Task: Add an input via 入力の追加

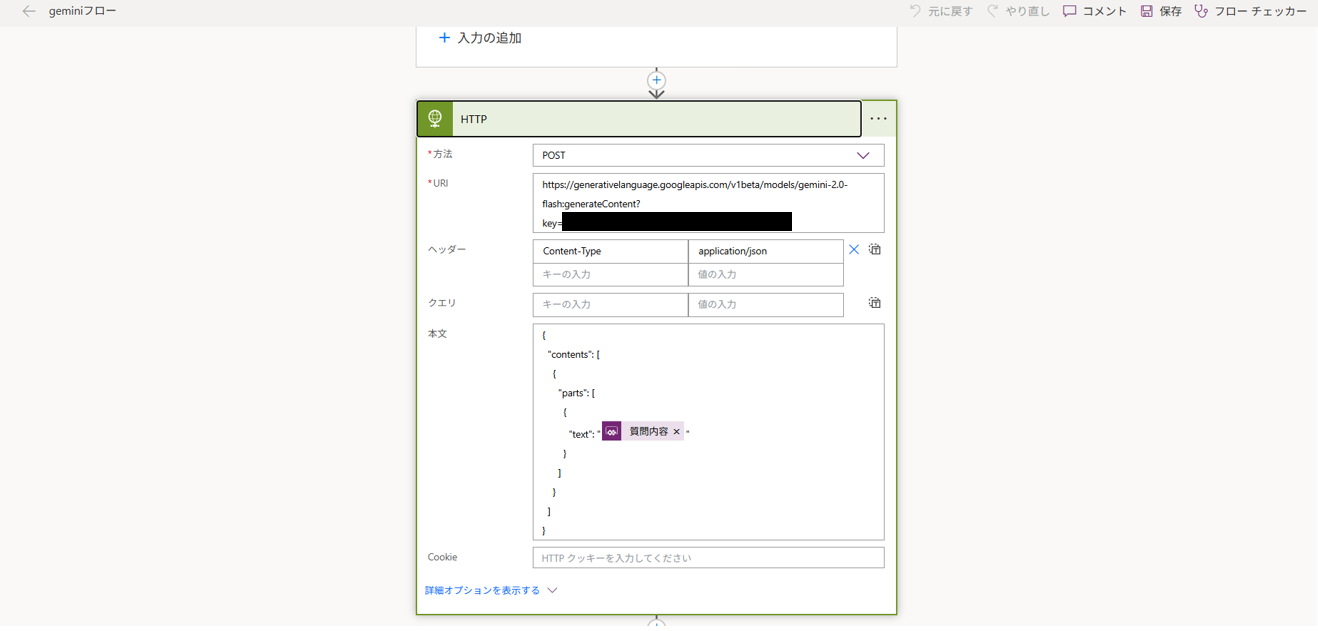Action: pos(480,38)
